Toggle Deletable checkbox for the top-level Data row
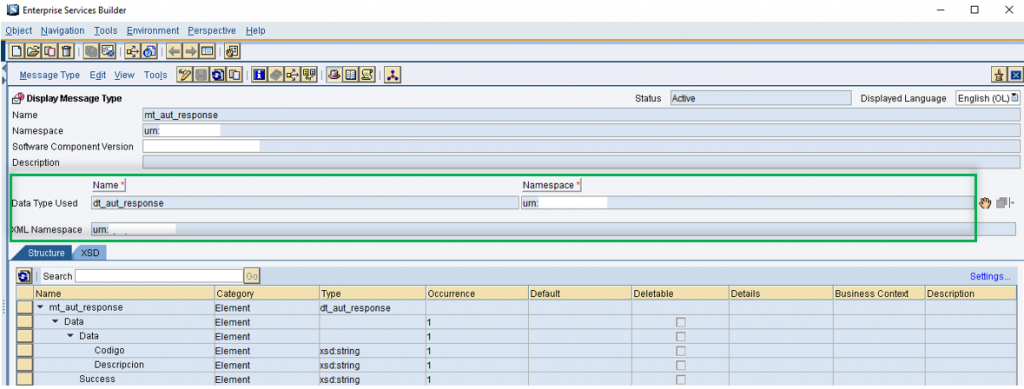The height and width of the screenshot is (389, 1024). pyautogui.click(x=680, y=322)
